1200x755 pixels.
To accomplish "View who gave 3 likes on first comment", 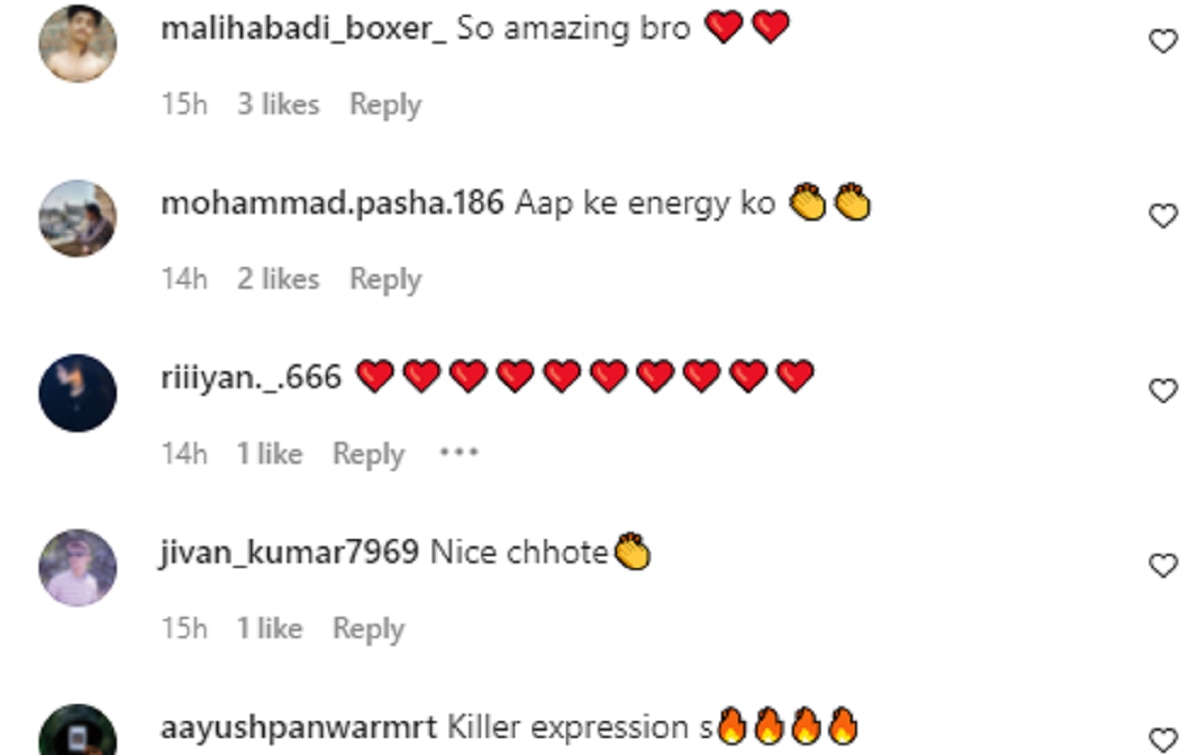I will click(278, 104).
